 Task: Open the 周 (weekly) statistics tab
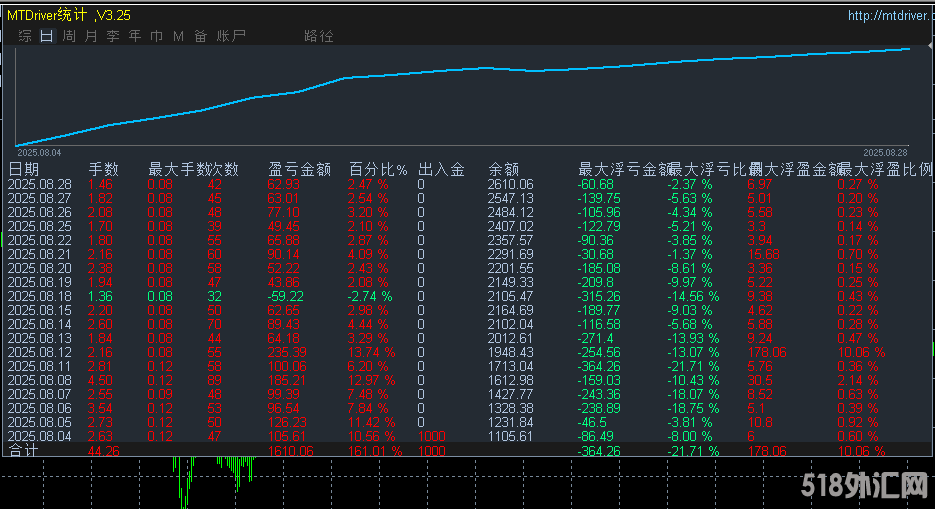(x=69, y=36)
